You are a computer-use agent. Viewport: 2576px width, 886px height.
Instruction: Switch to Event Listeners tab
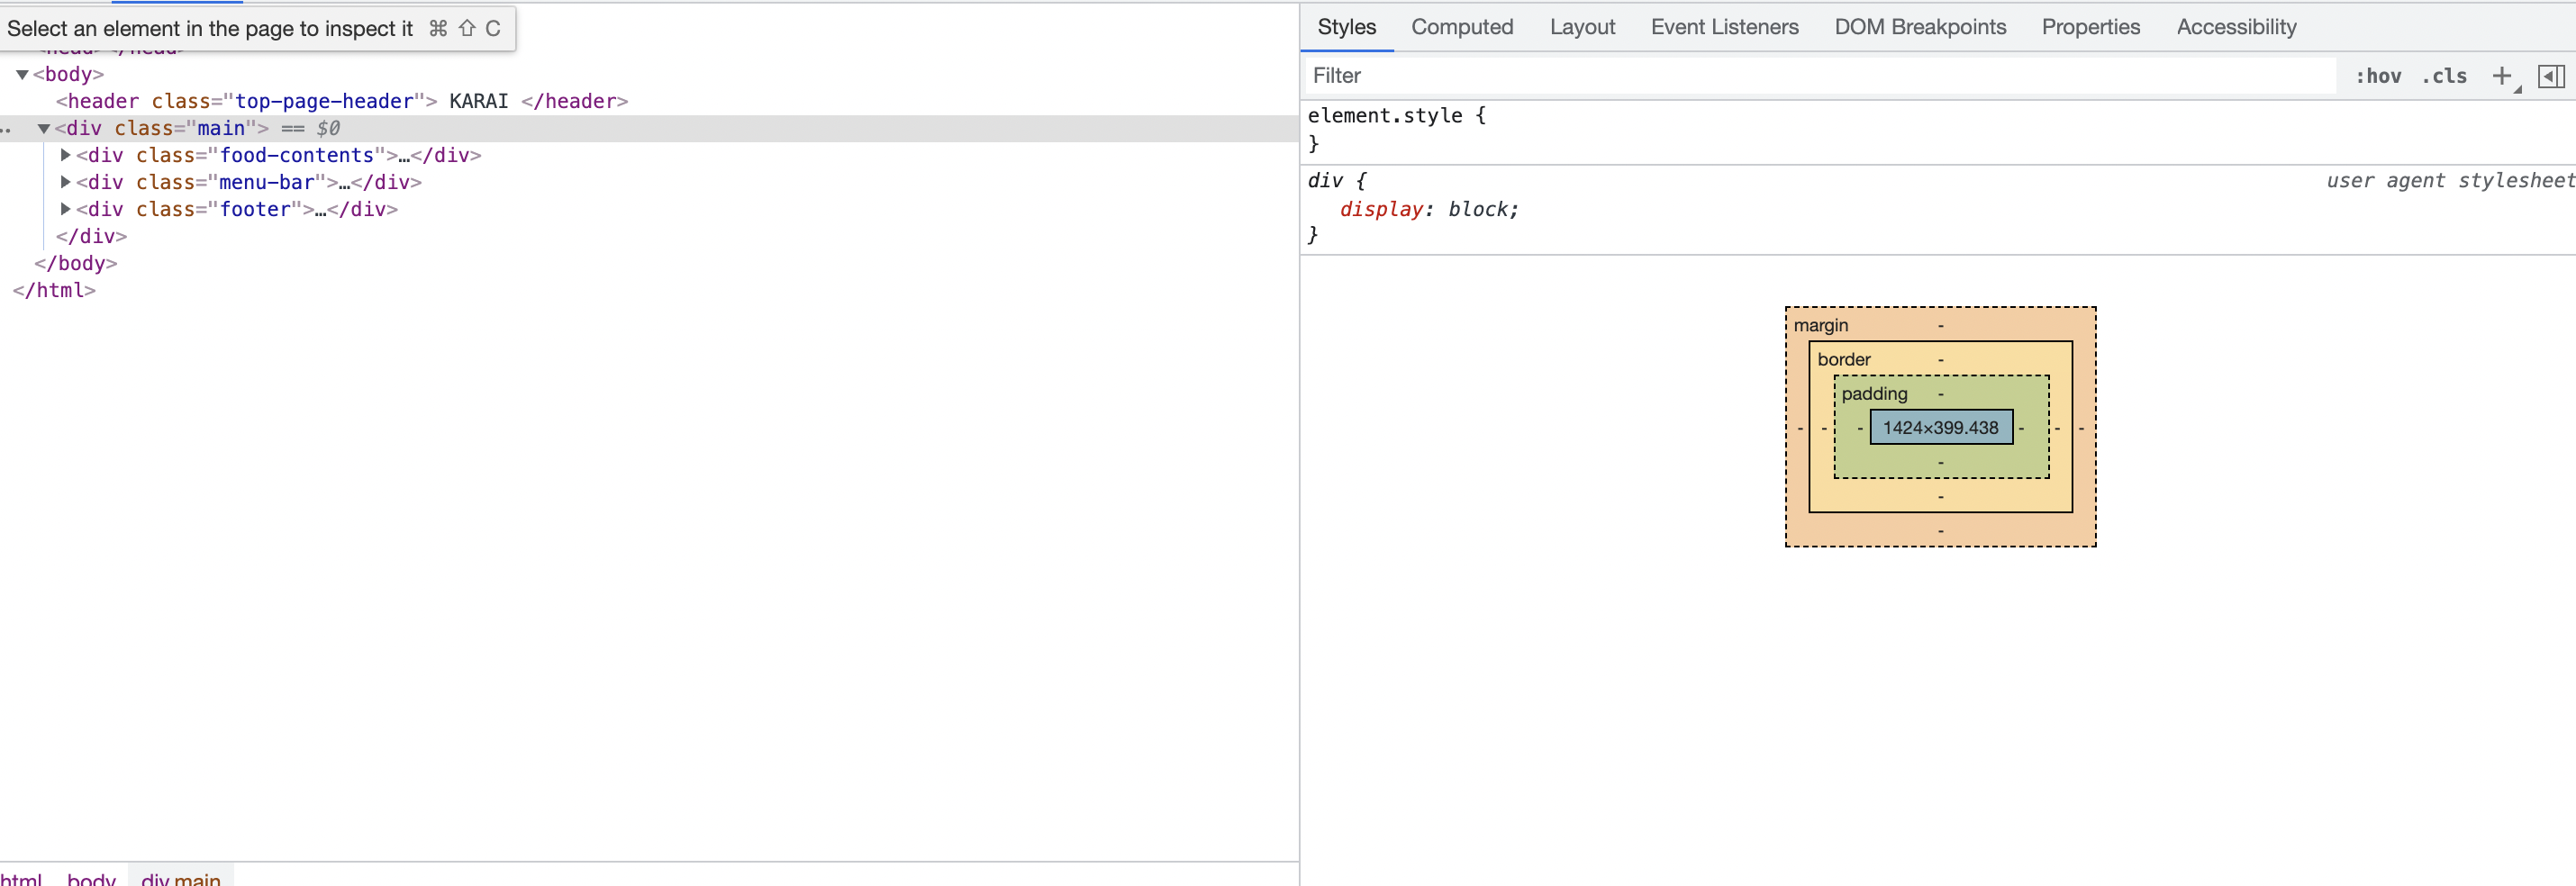pyautogui.click(x=1724, y=27)
